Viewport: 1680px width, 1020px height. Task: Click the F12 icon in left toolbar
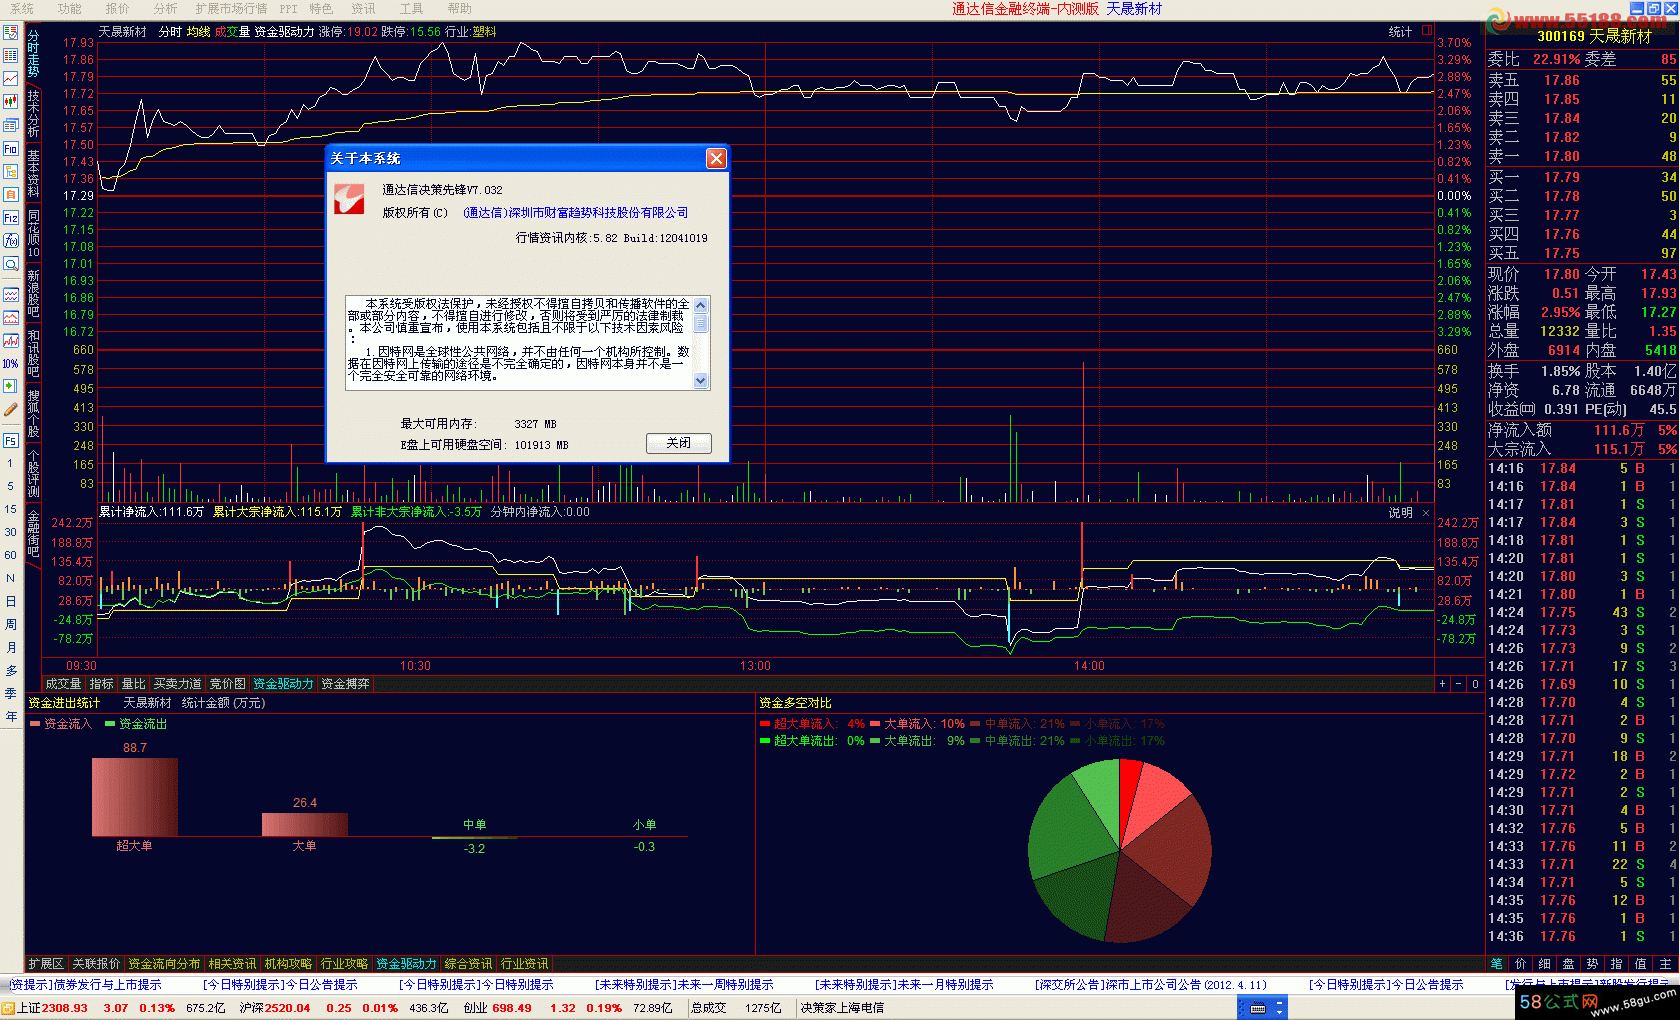pos(11,218)
